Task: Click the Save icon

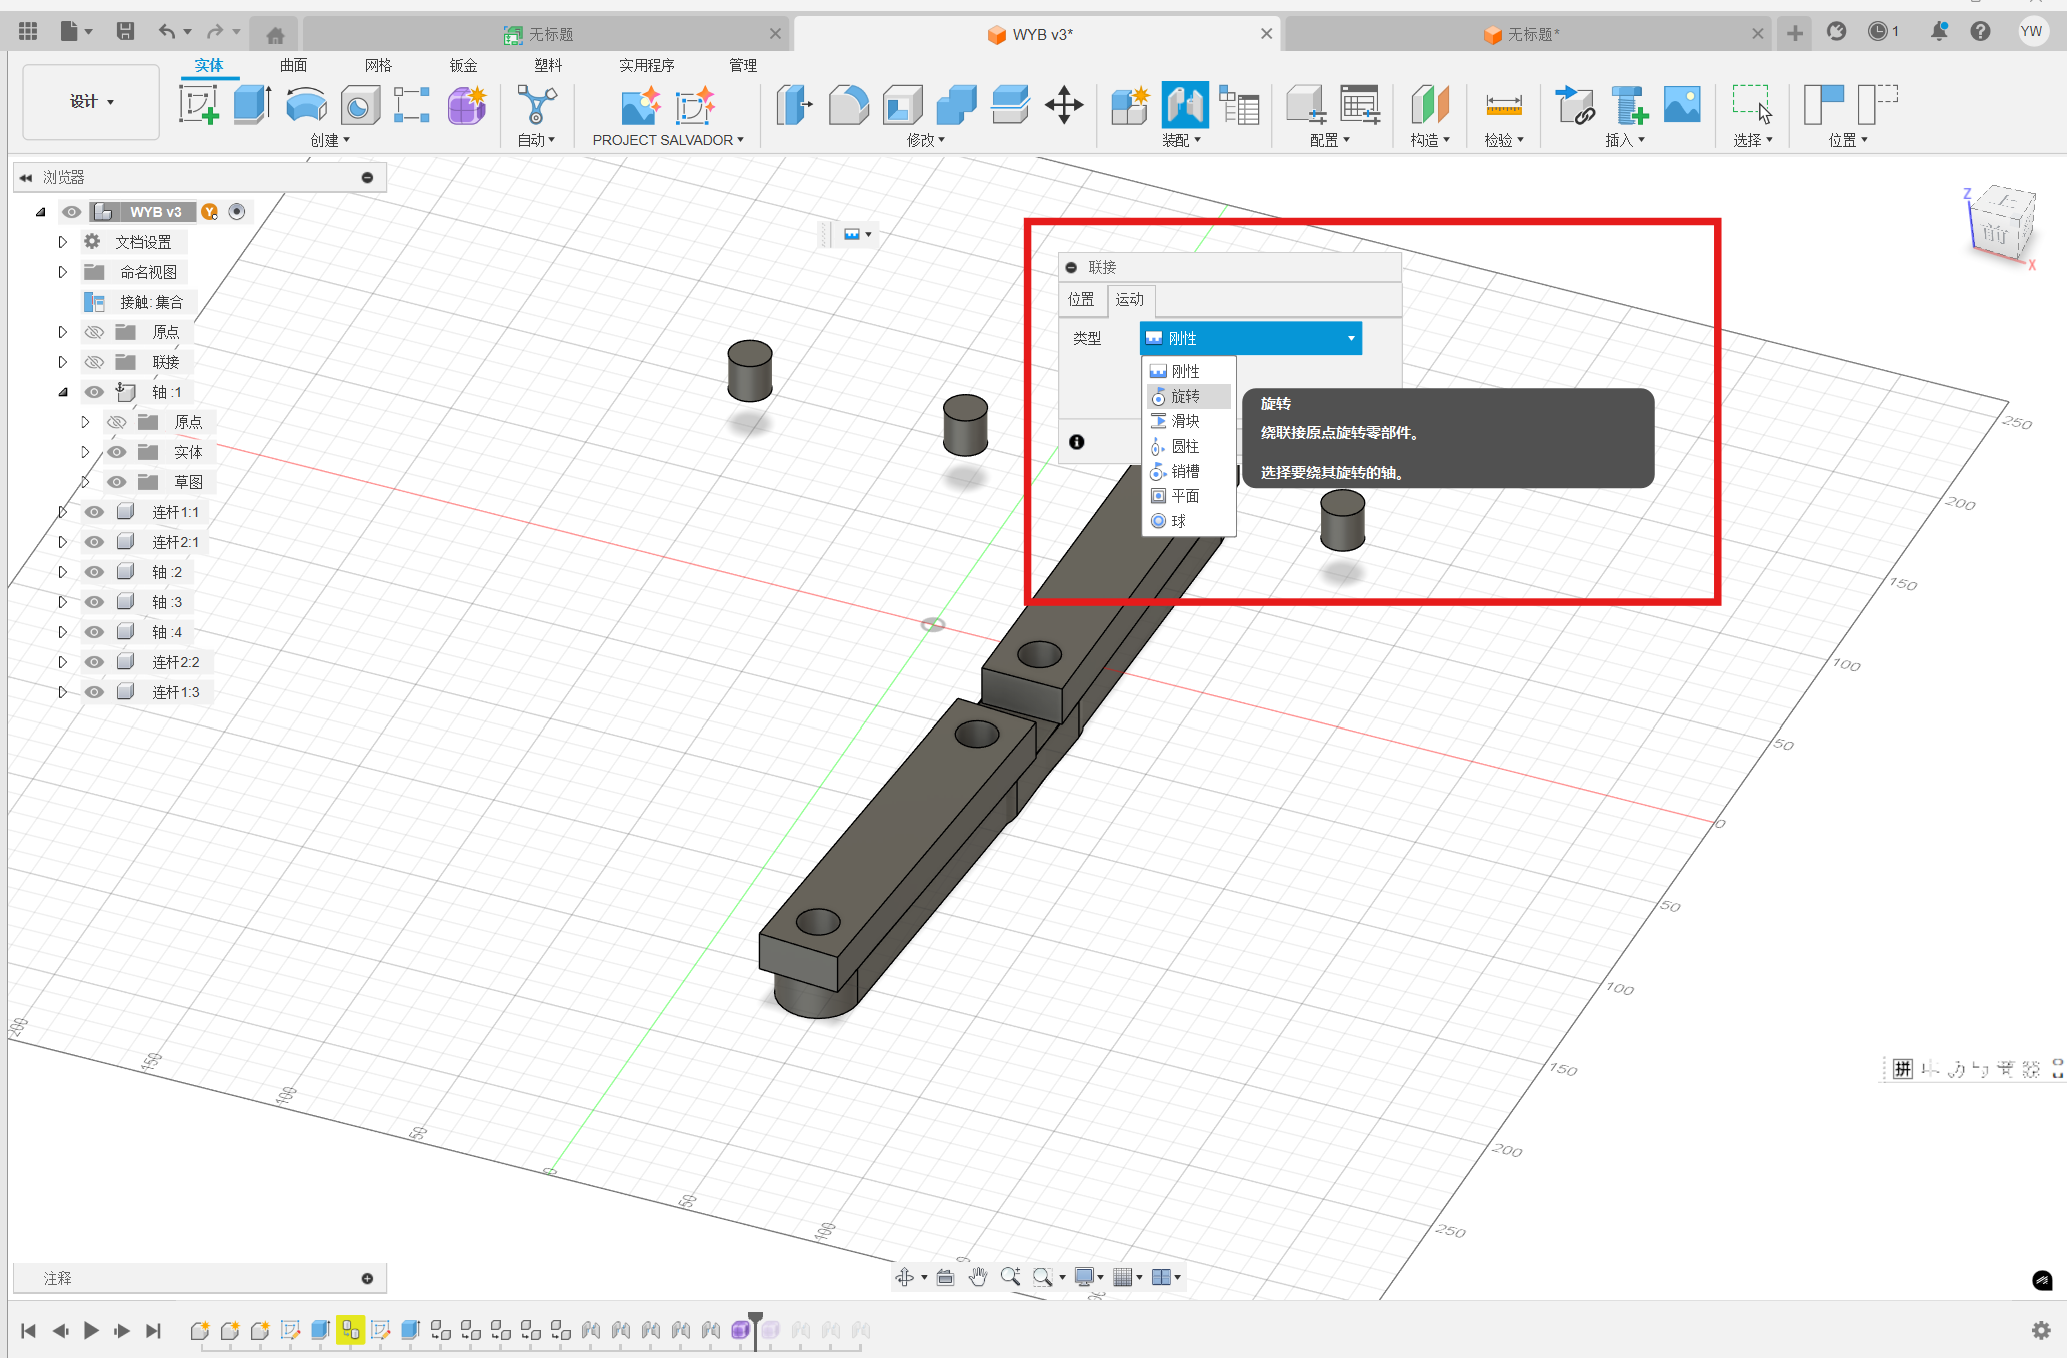Action: coord(125,32)
